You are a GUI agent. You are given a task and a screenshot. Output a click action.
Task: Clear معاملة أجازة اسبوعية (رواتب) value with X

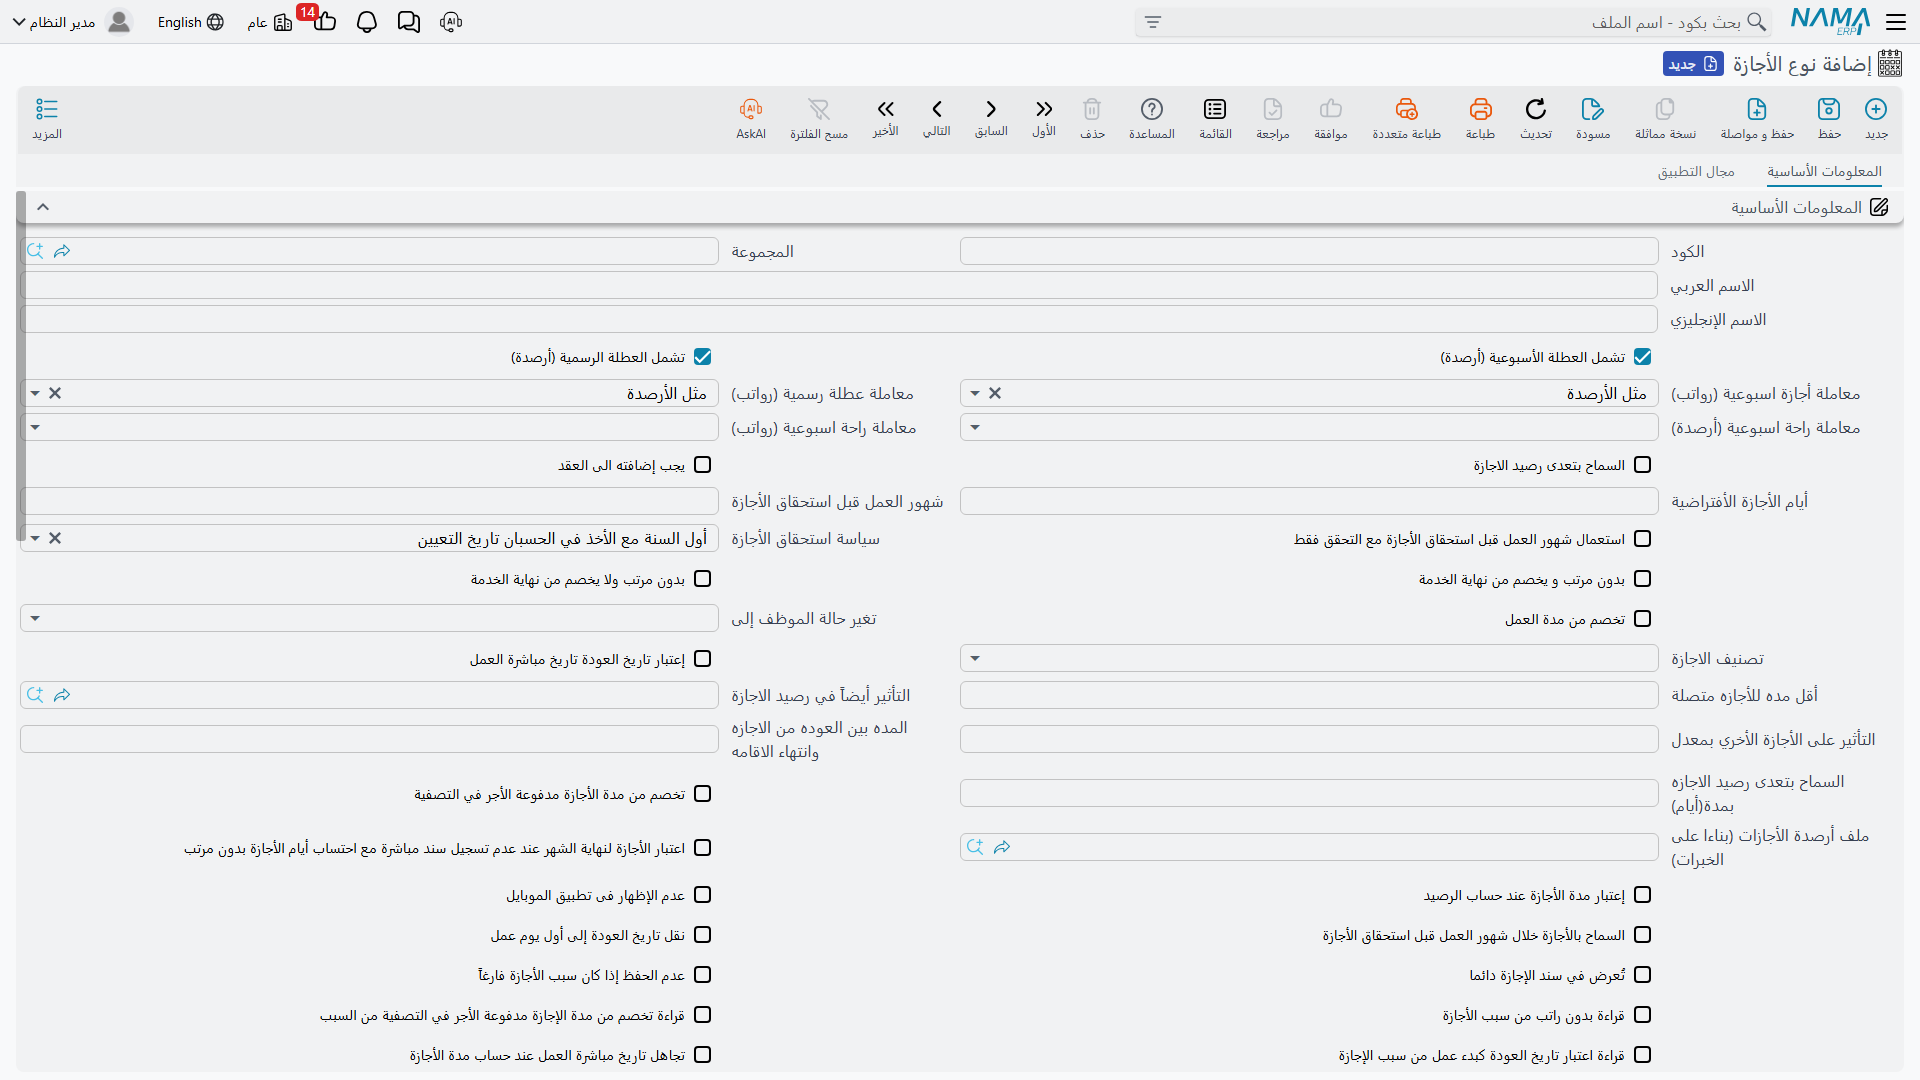coord(995,394)
